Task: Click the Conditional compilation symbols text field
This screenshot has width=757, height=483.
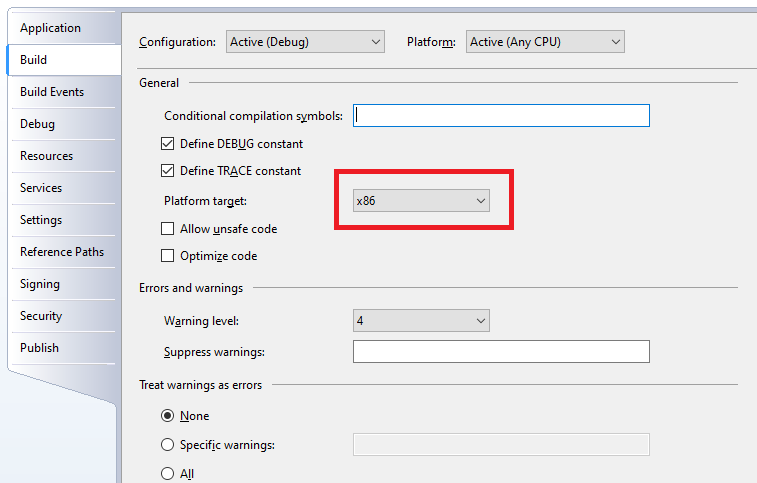Action: click(501, 116)
